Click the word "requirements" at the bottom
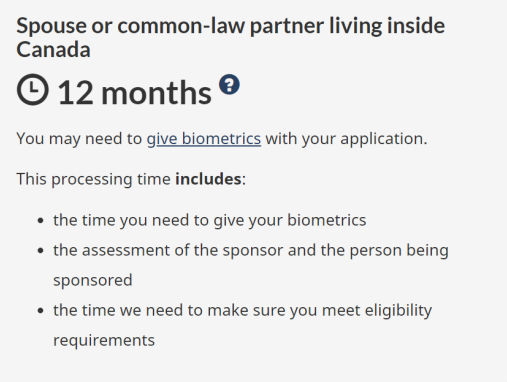The image size is (507, 382). 104,341
